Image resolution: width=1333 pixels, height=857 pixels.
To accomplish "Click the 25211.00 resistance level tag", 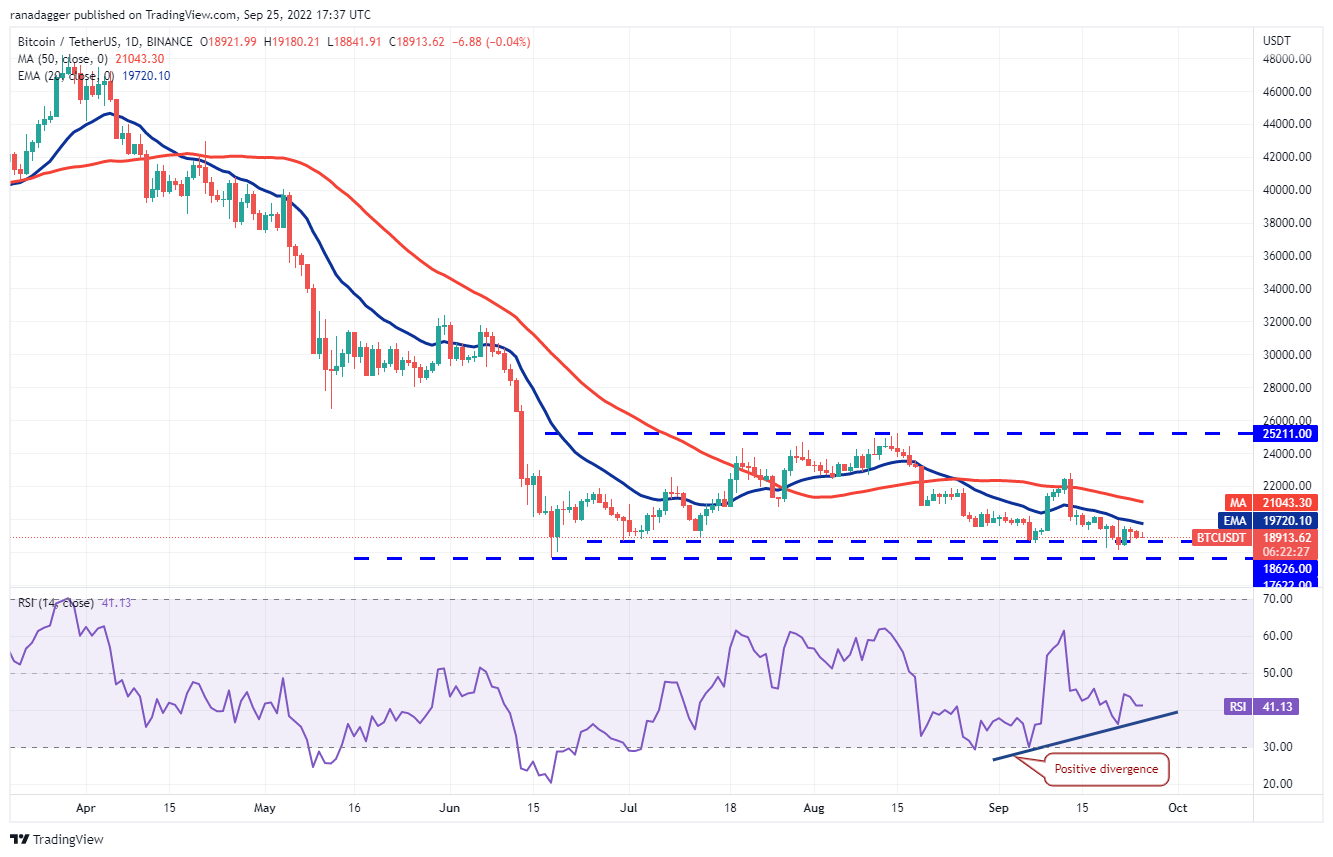I will pyautogui.click(x=1288, y=434).
